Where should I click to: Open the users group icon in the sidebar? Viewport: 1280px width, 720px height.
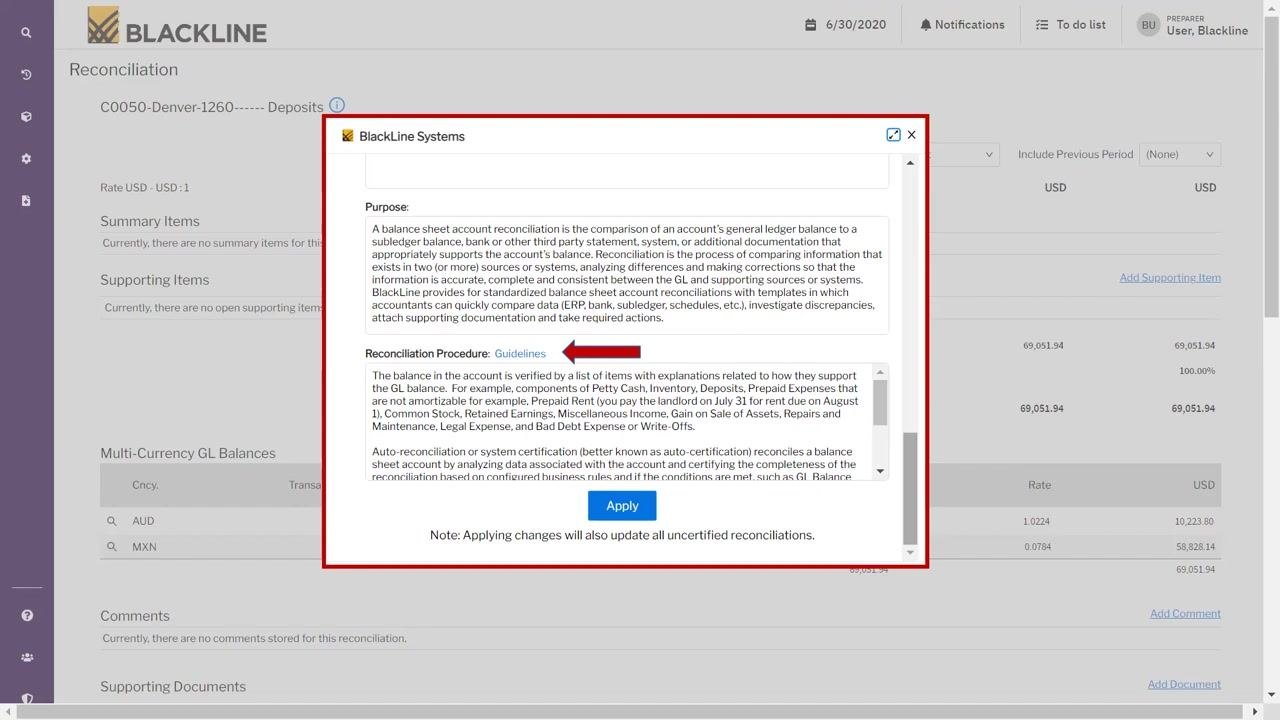27,658
